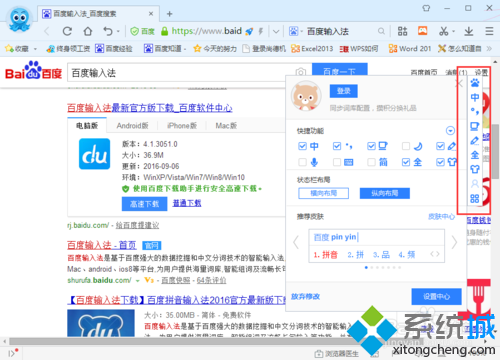The width and height of the screenshot is (500, 360).
Task: Check the microphone voice input checkbox
Action: coord(302,162)
